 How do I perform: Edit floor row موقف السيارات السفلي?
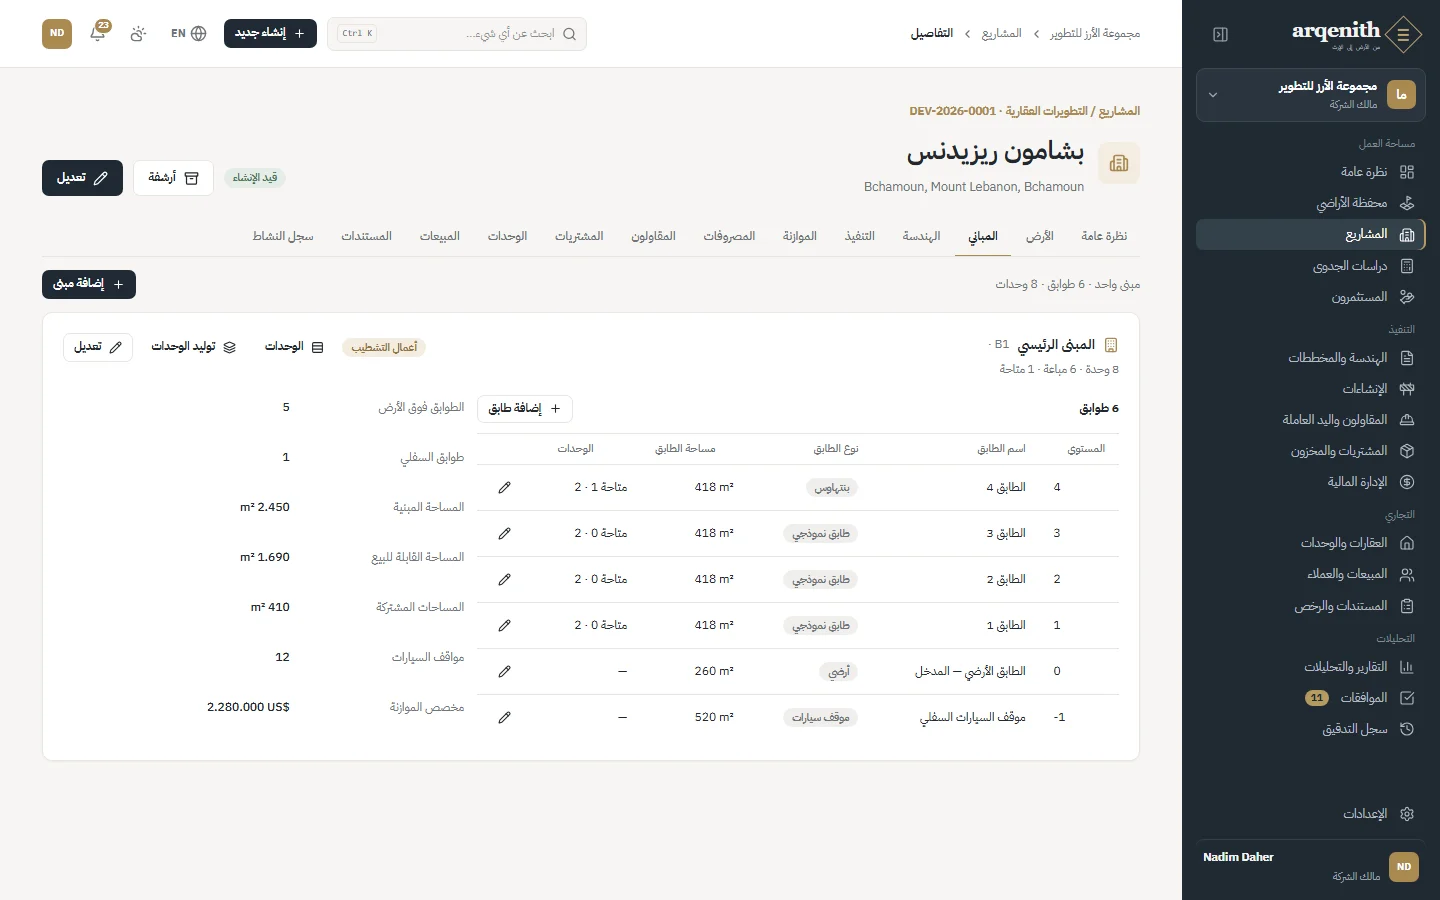505,718
